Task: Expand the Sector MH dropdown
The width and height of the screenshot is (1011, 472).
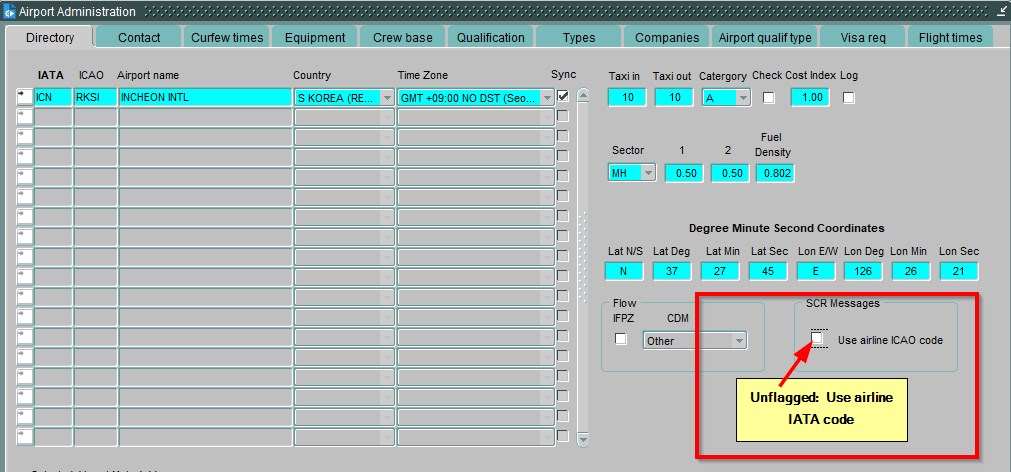Action: pos(648,173)
